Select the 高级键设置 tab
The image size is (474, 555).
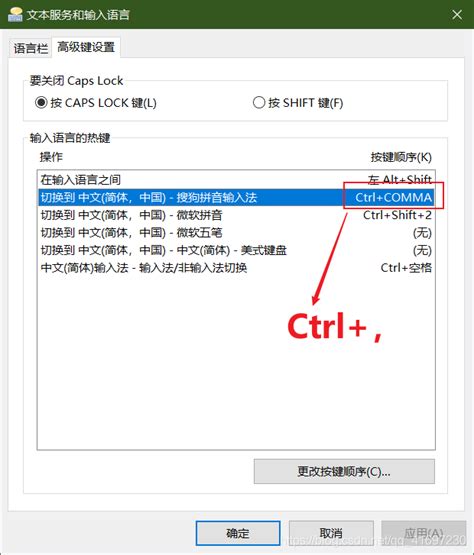coord(86,47)
